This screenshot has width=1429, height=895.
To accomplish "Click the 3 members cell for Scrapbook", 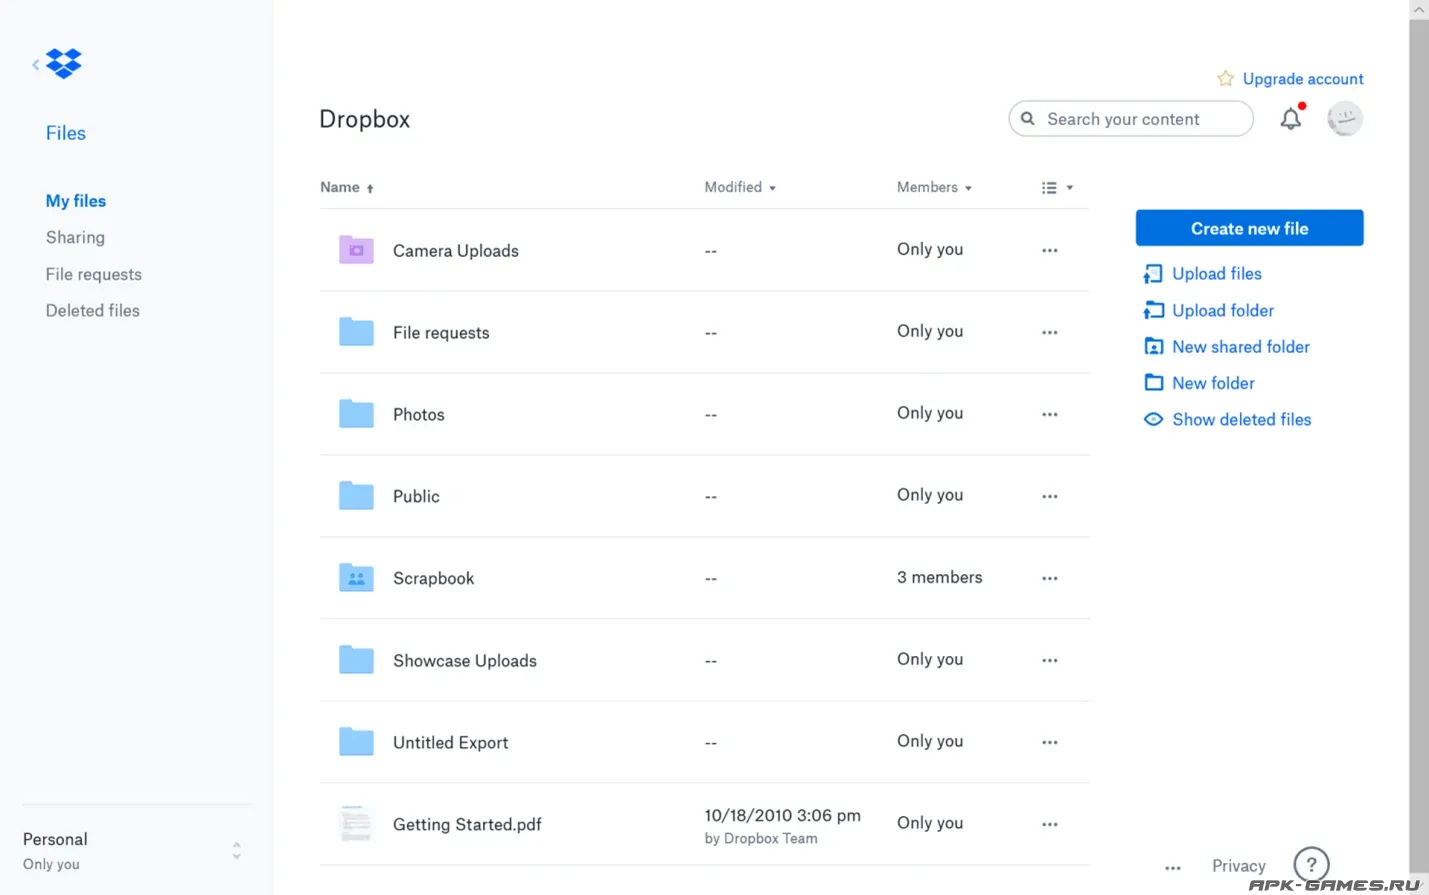I will click(940, 577).
